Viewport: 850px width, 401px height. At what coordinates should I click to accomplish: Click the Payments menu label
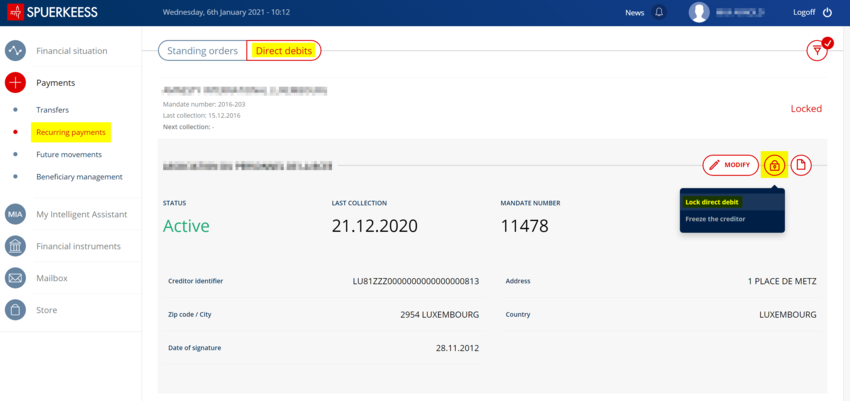coord(56,83)
